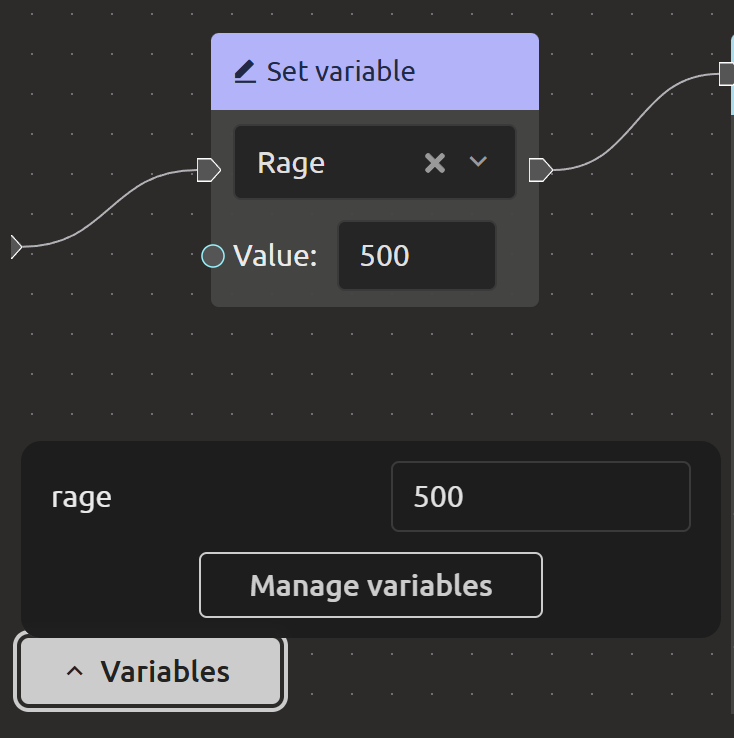Viewport: 734px width, 738px height.
Task: Focus the Value field in the Set variable node
Action: click(x=416, y=256)
